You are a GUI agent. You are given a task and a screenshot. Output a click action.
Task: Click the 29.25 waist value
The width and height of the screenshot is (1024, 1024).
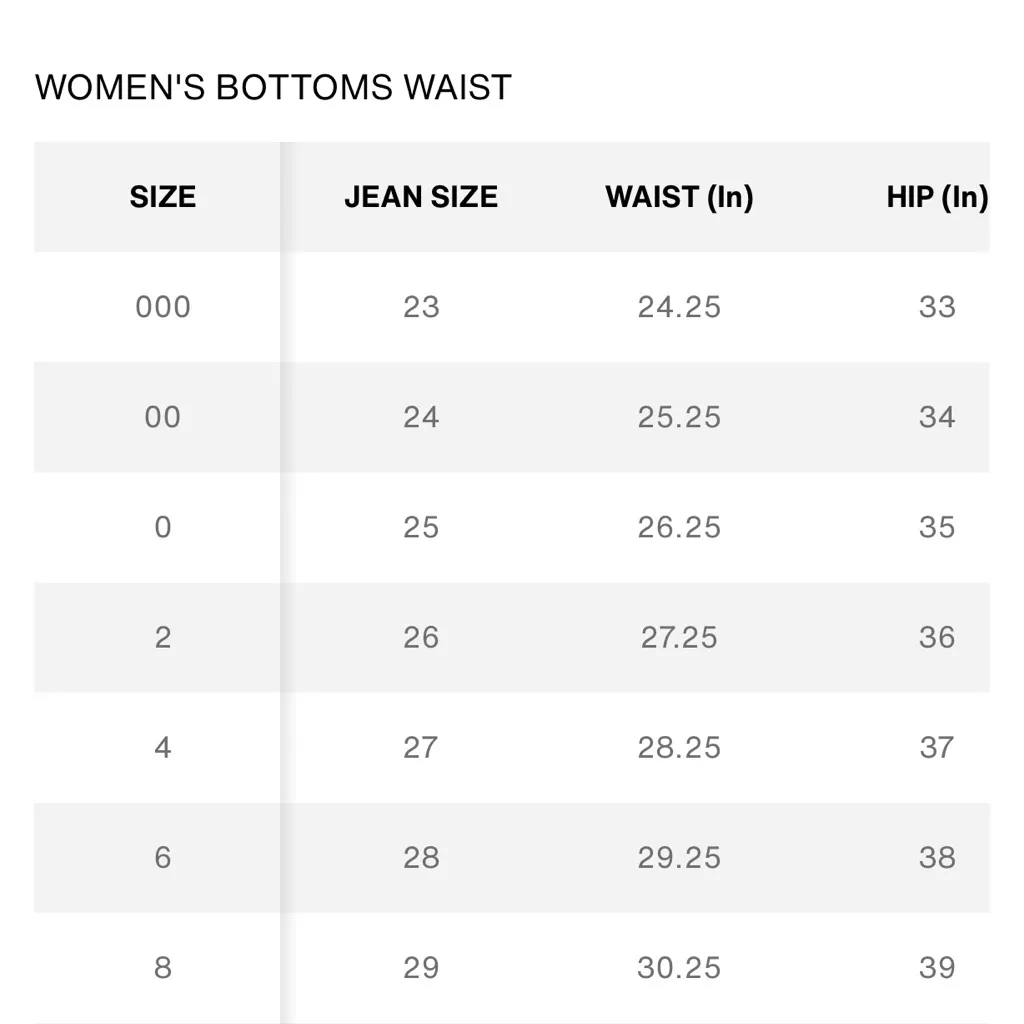click(679, 857)
